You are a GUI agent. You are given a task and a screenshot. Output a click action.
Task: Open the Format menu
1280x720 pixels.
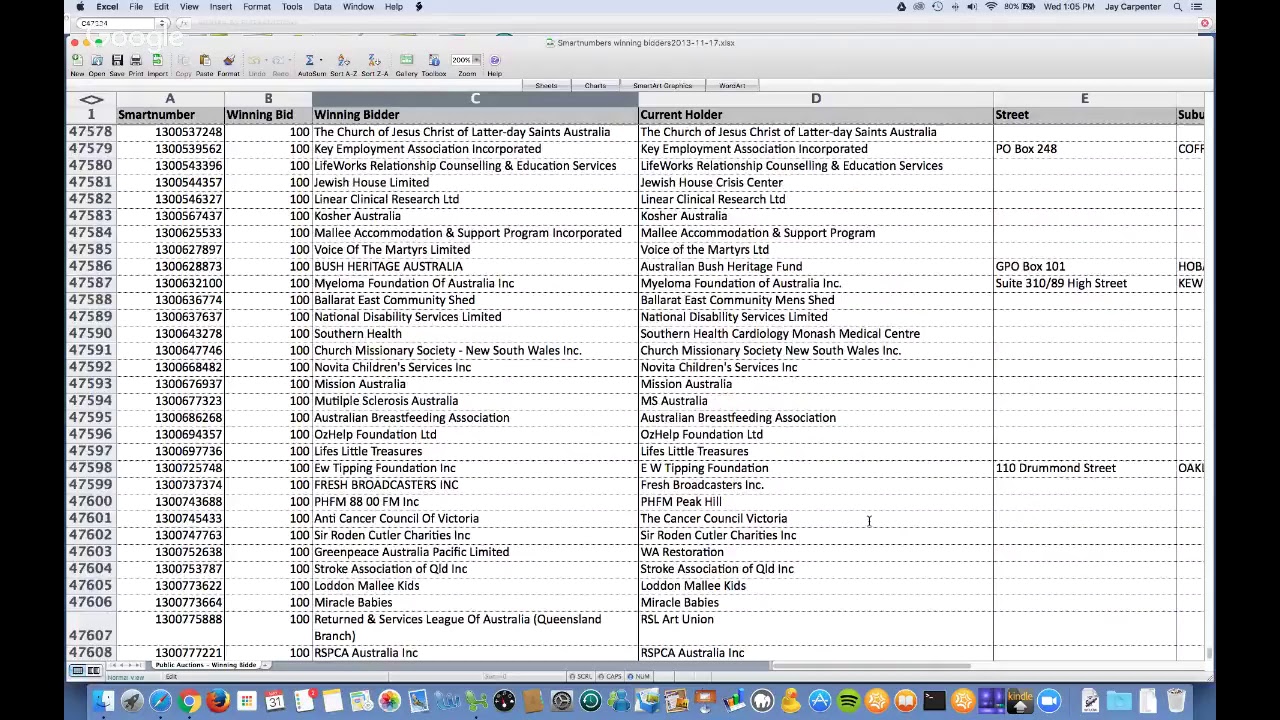click(256, 7)
